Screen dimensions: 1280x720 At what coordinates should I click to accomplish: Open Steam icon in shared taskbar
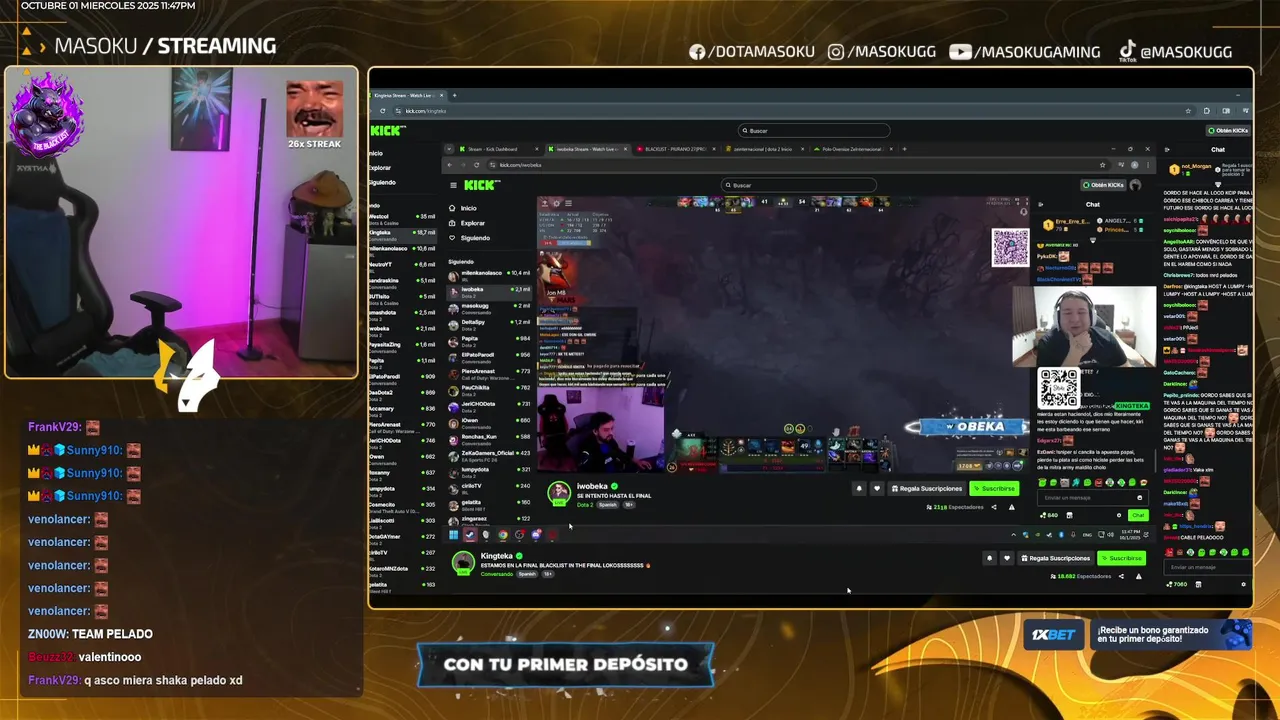click(x=470, y=535)
